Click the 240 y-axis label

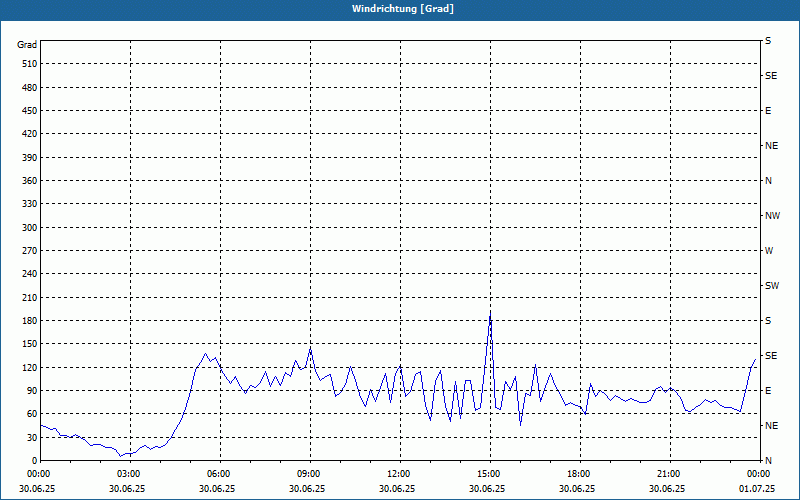tap(30, 274)
